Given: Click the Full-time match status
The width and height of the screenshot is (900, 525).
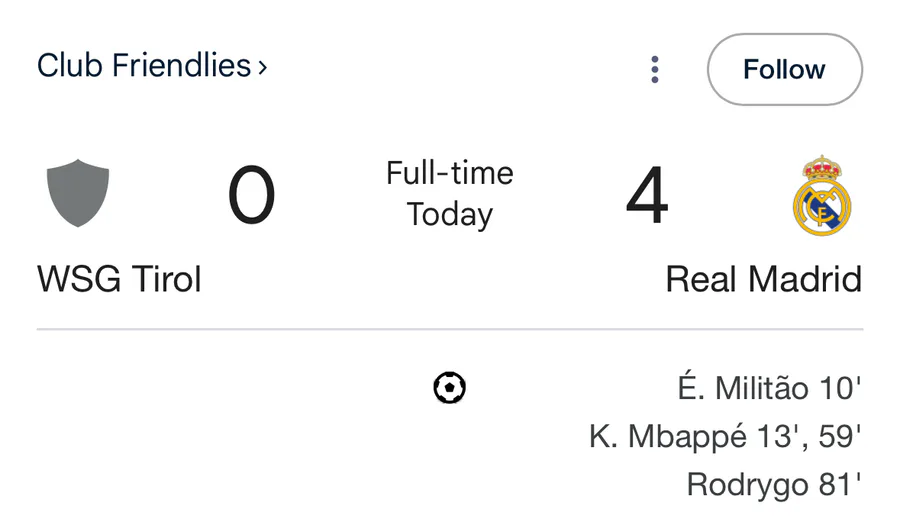Looking at the screenshot, I should tap(449, 173).
